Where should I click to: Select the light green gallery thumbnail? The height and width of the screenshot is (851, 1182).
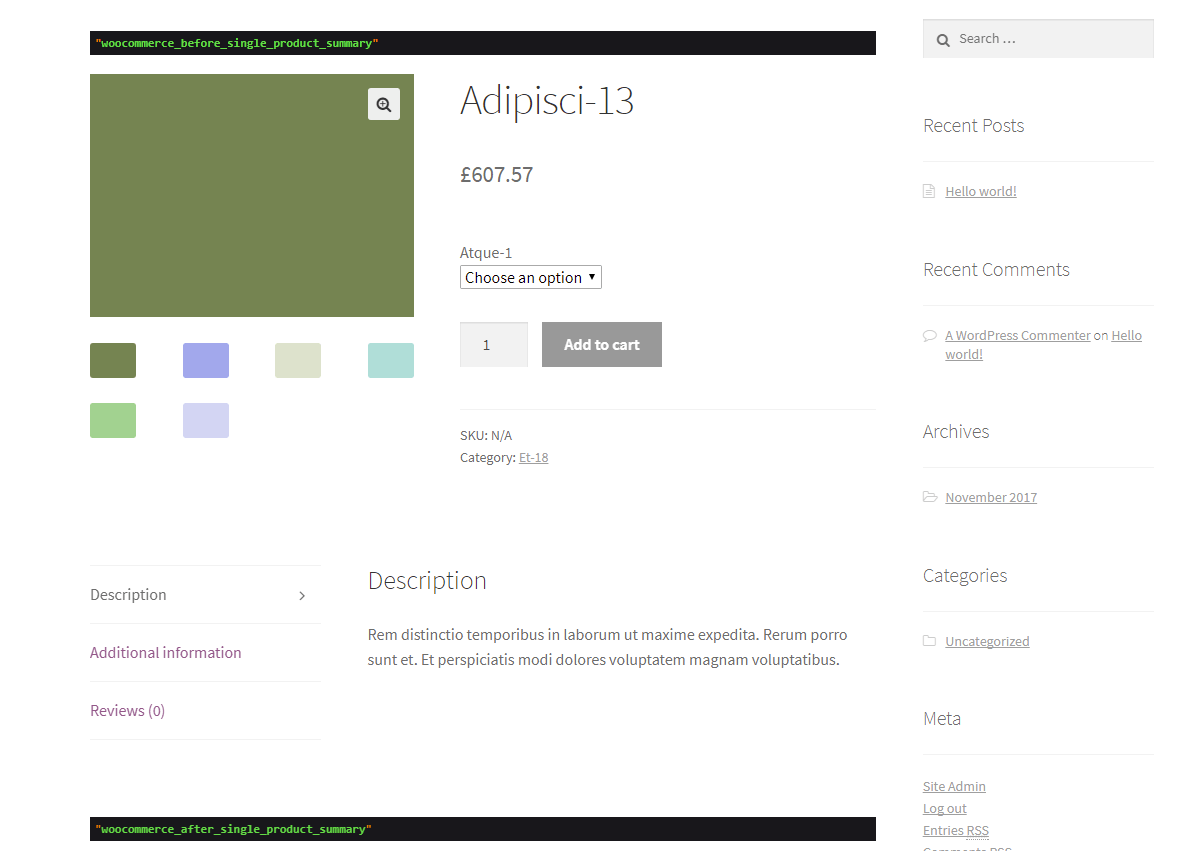pos(113,421)
